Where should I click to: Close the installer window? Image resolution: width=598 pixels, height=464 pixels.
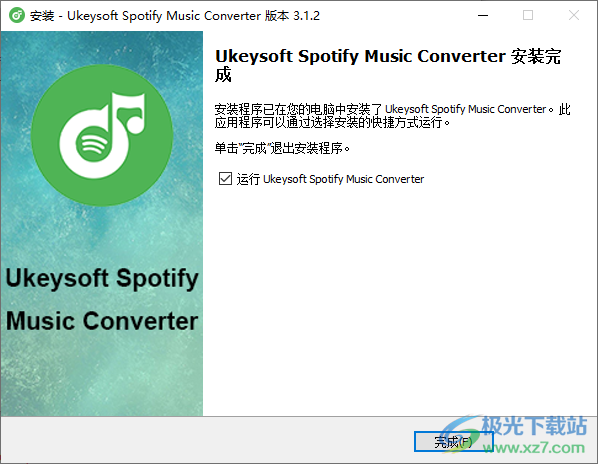(x=574, y=16)
